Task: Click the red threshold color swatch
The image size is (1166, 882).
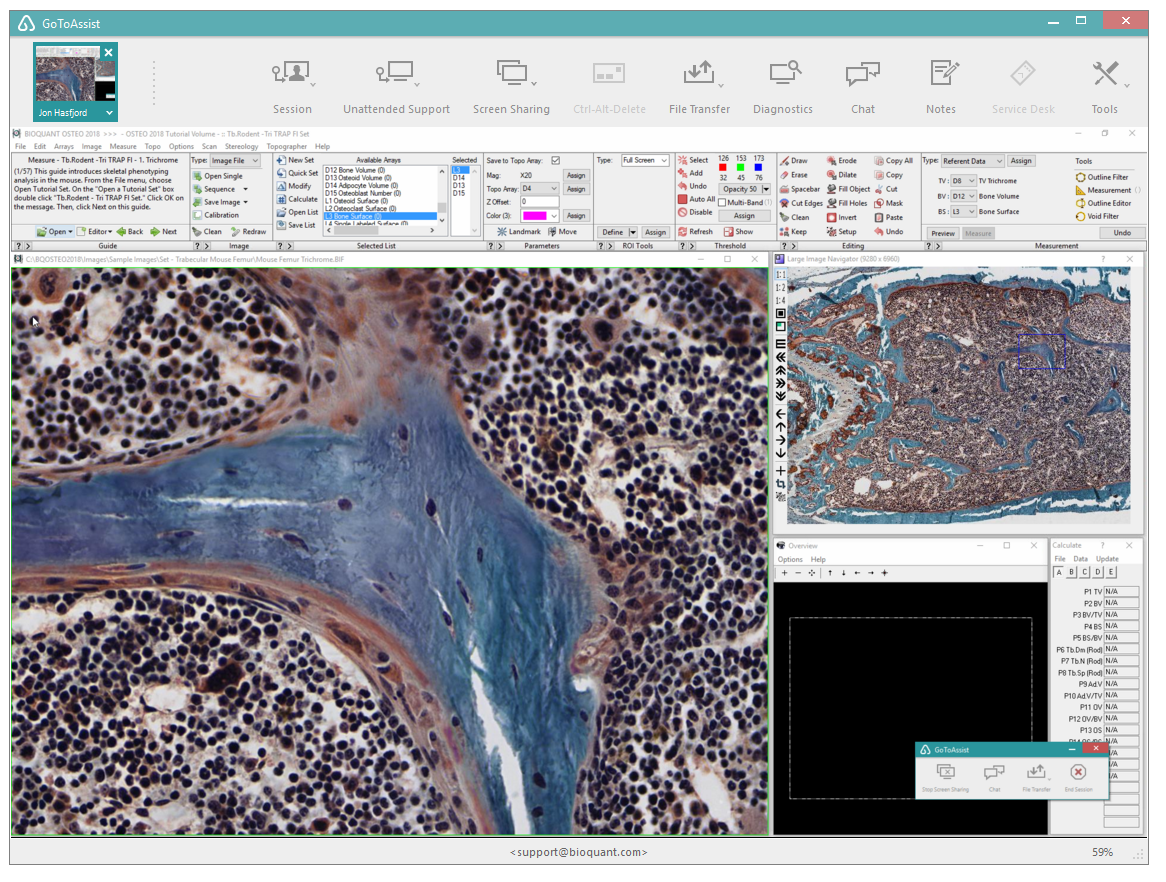Action: 722,168
